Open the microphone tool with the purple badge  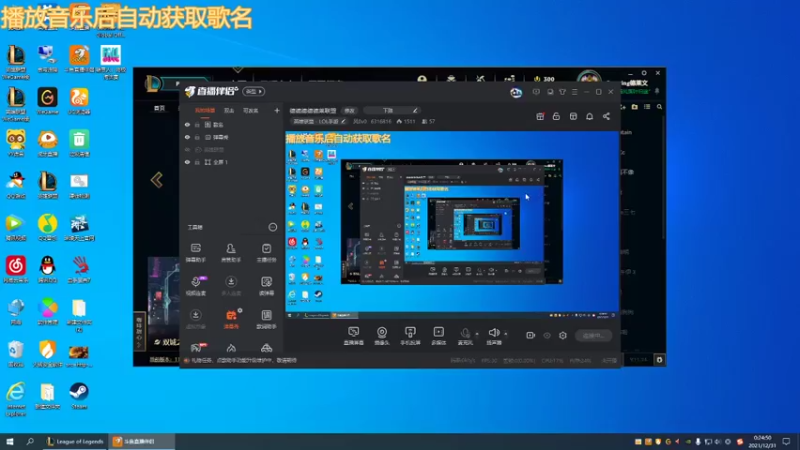196,286
